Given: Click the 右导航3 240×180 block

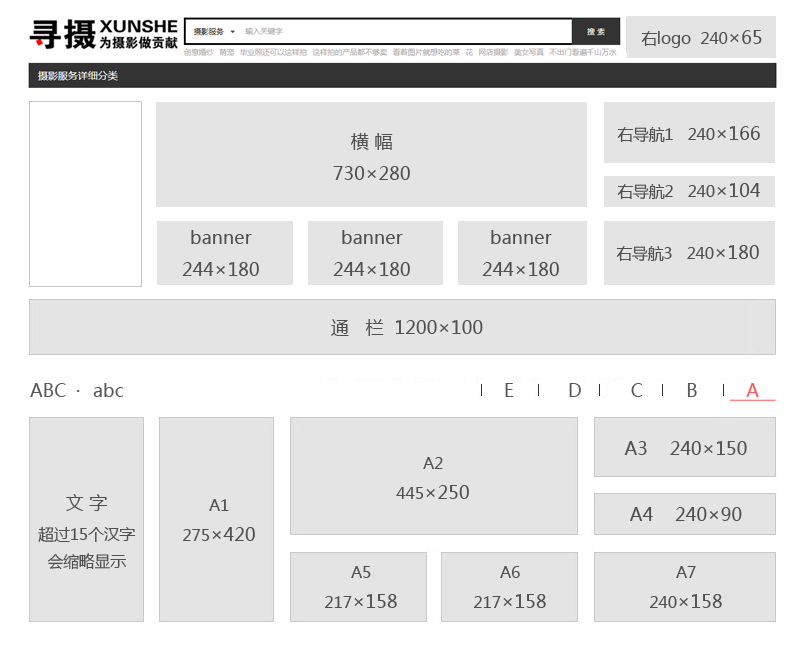Looking at the screenshot, I should (689, 253).
